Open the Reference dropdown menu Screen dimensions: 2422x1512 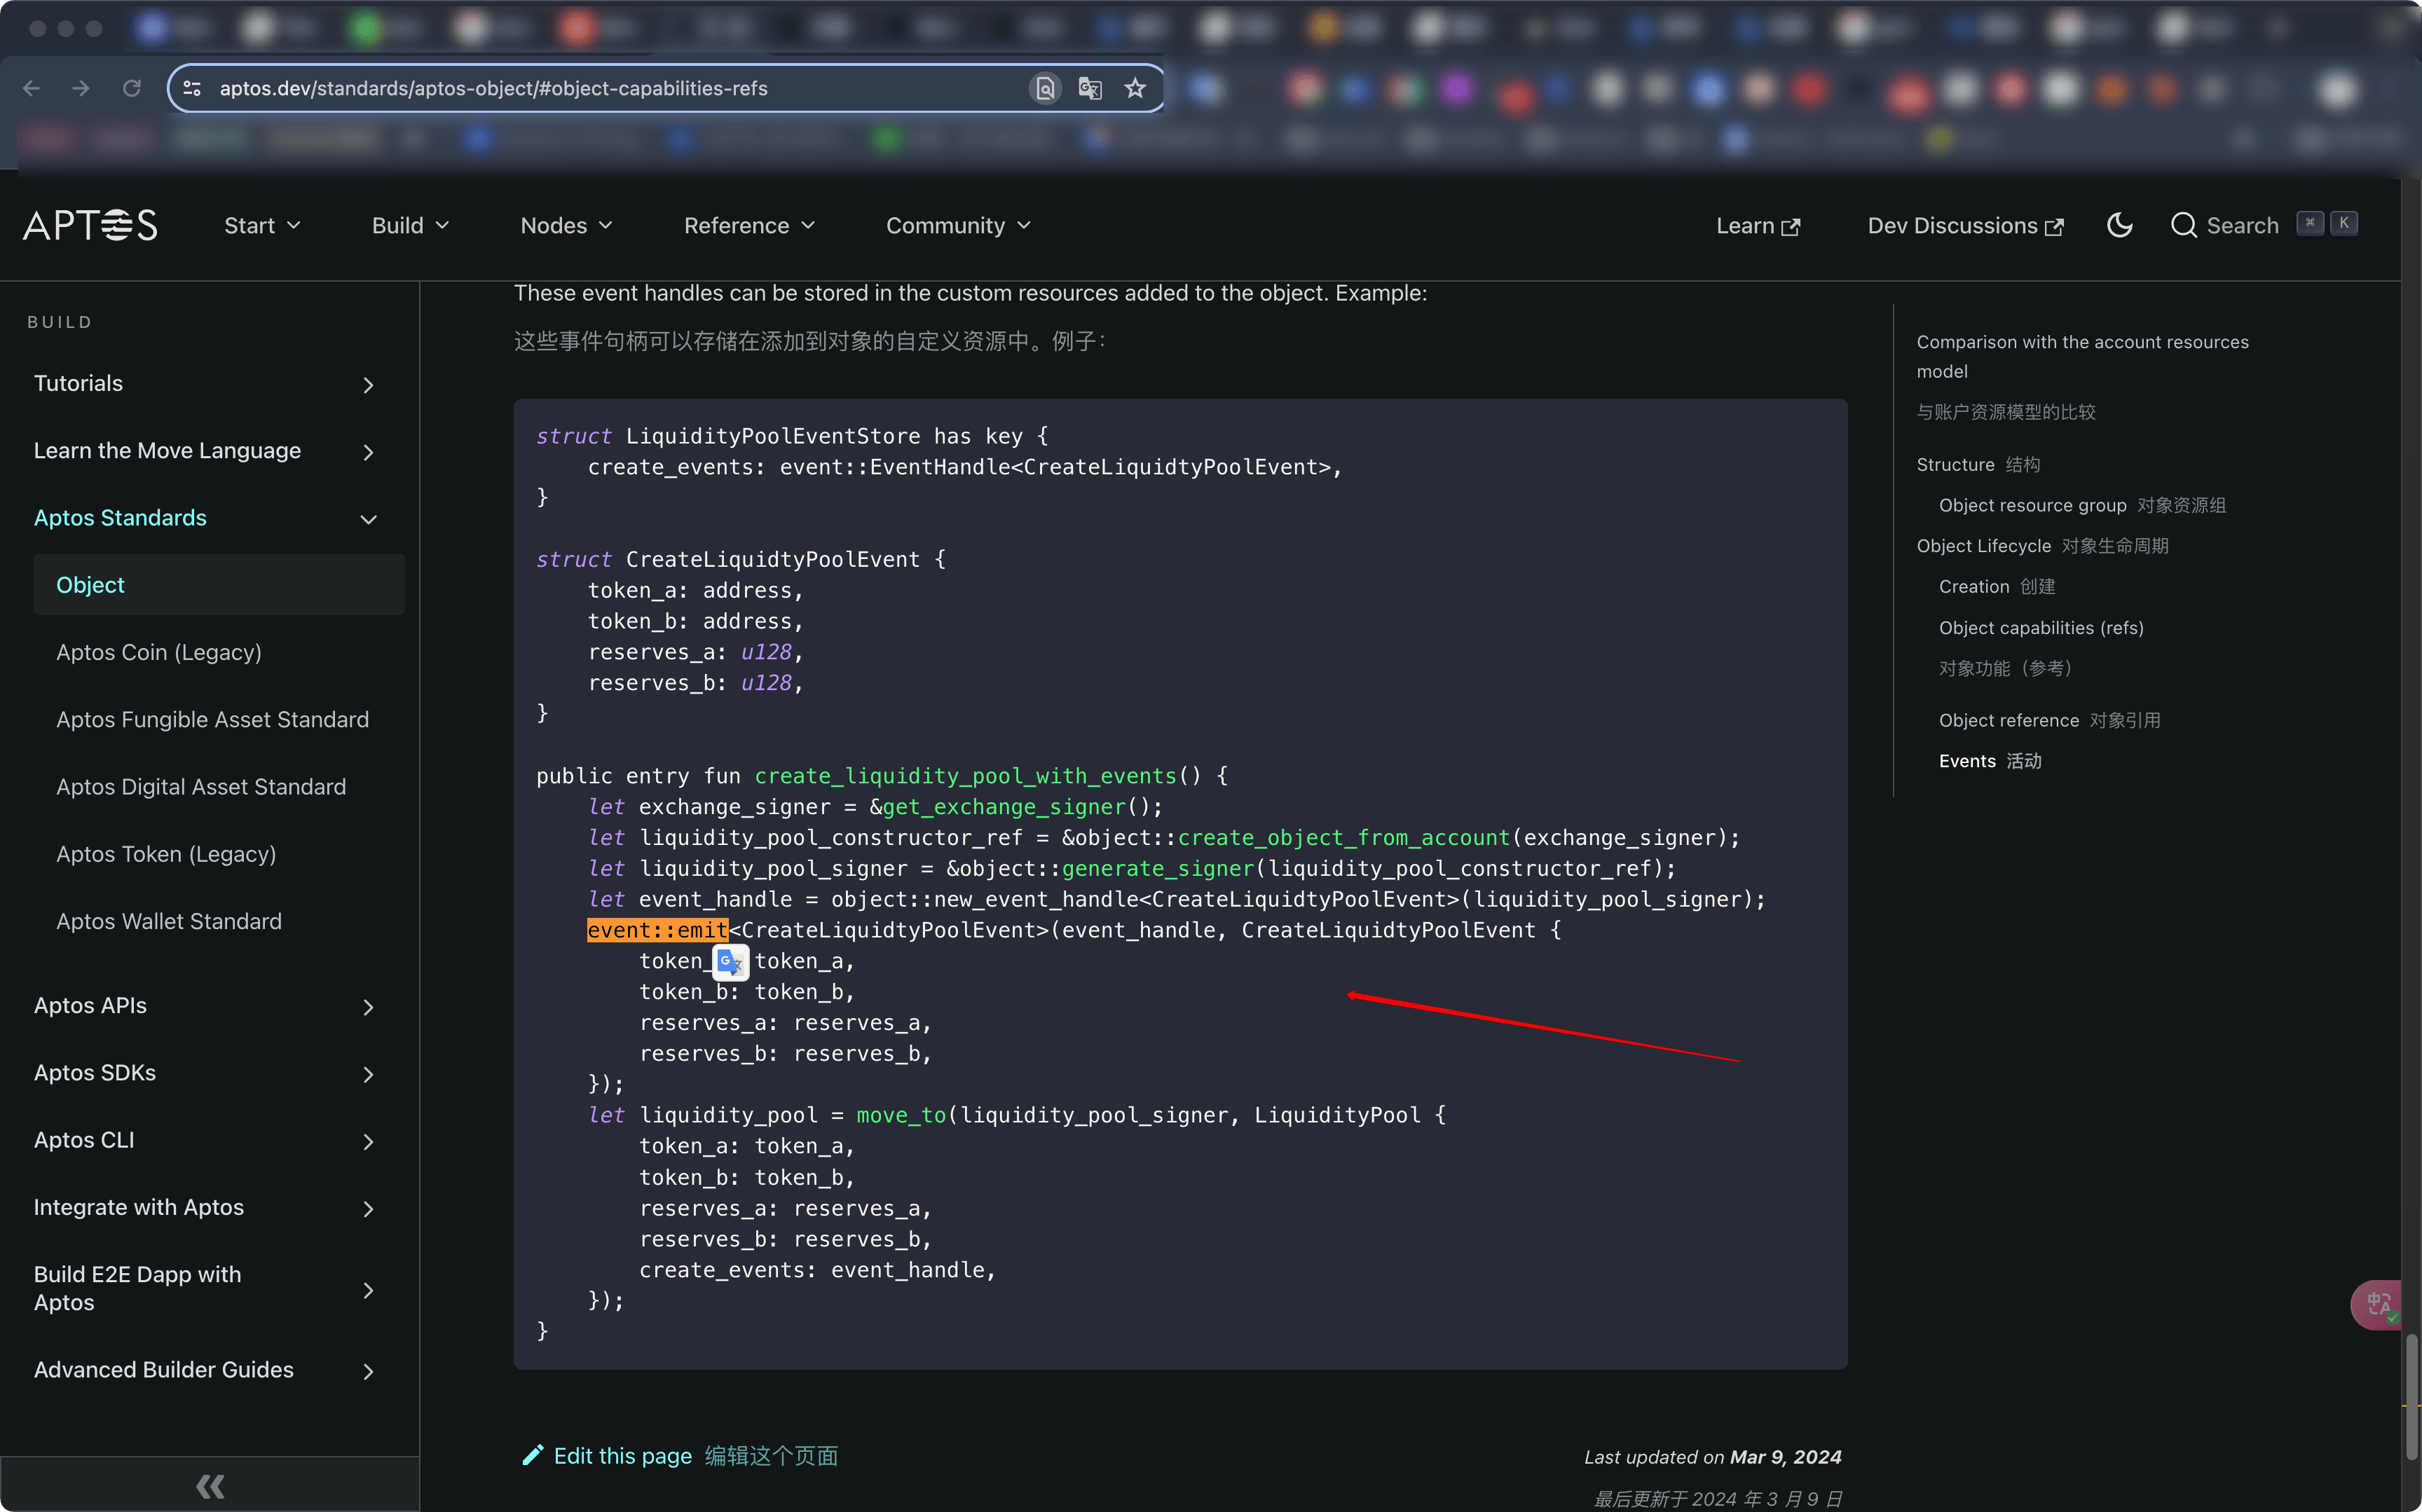[749, 225]
